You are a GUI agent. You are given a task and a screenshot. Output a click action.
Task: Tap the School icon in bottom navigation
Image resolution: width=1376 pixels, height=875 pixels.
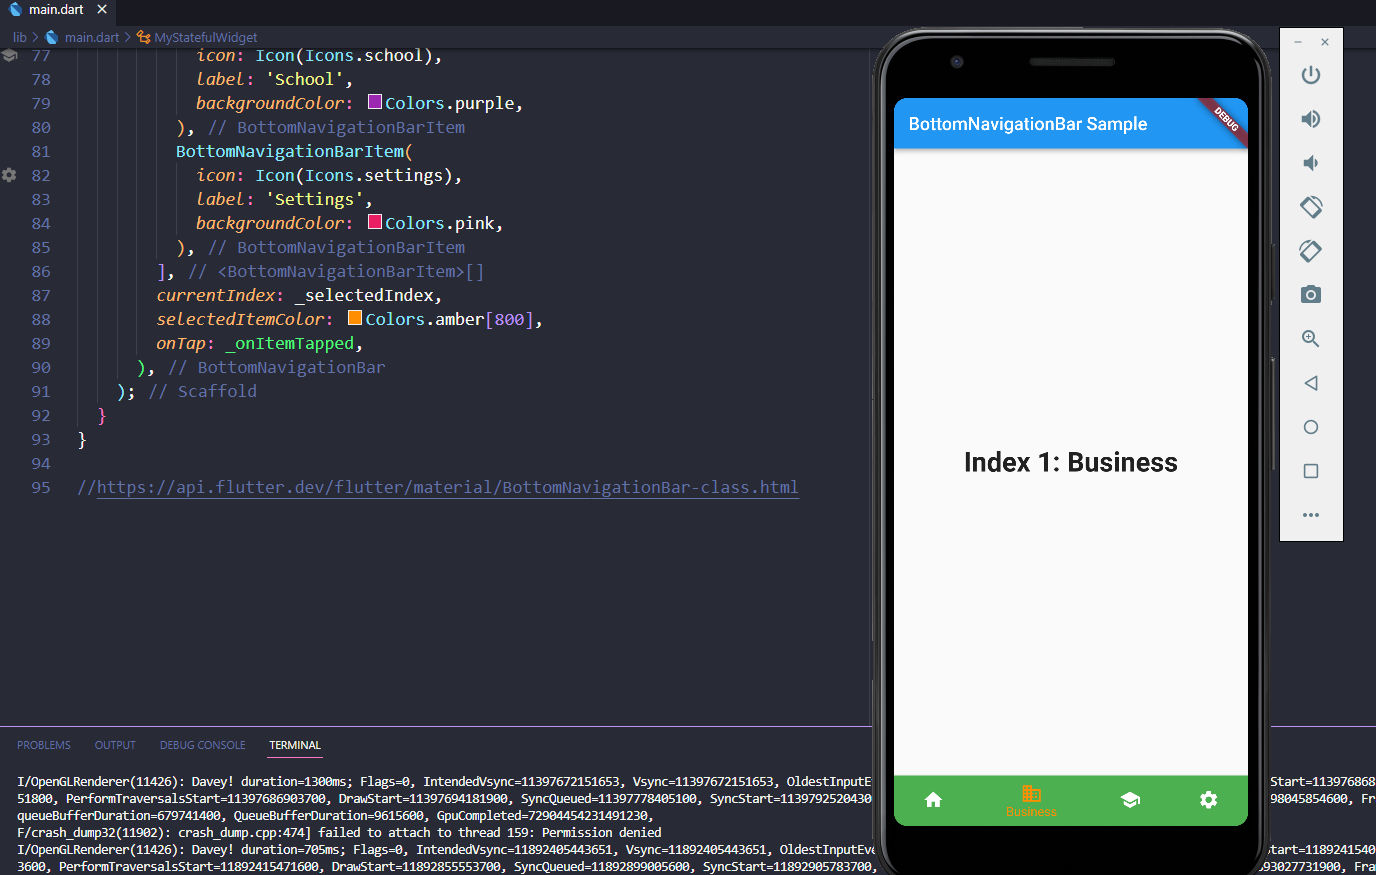click(1130, 800)
